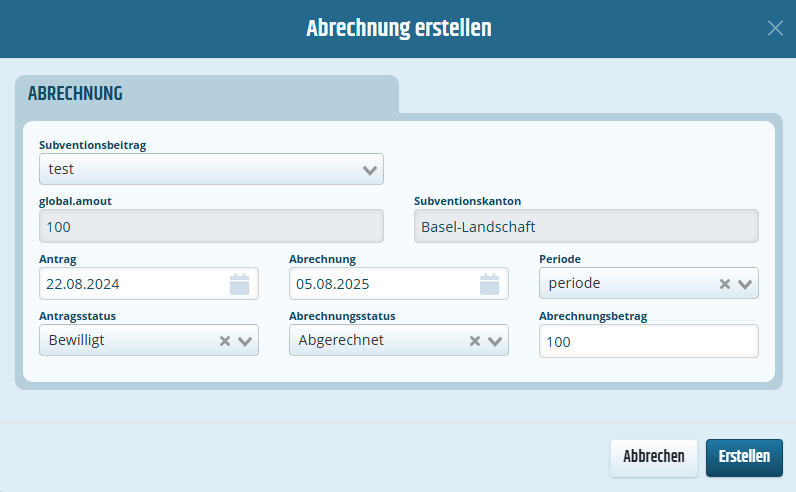796x492 pixels.
Task: Click the global.amout label
Action: click(x=75, y=201)
